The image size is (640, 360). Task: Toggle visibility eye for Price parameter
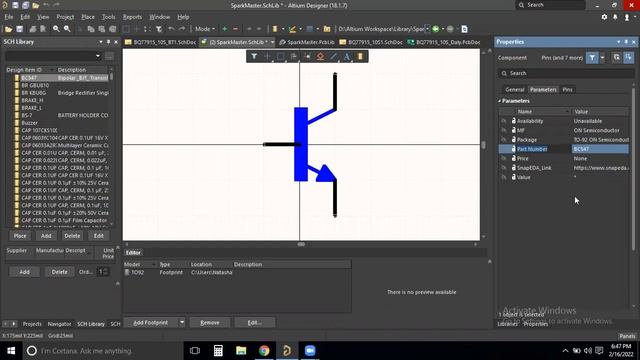coord(504,158)
